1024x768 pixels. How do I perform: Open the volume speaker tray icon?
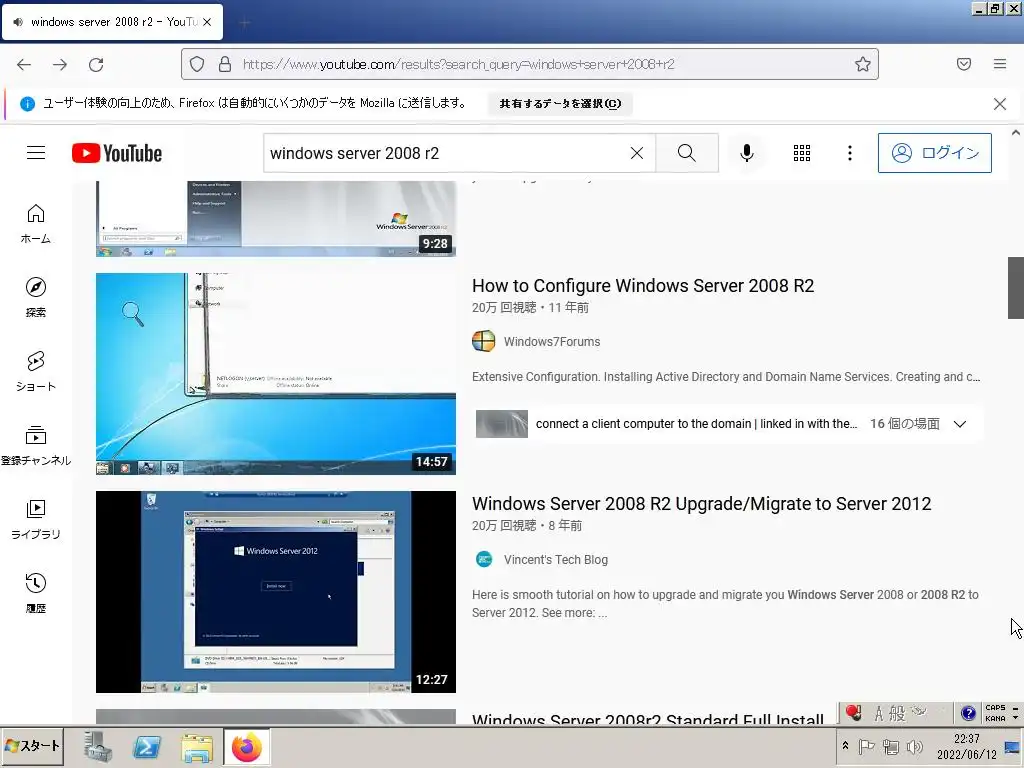coord(915,746)
